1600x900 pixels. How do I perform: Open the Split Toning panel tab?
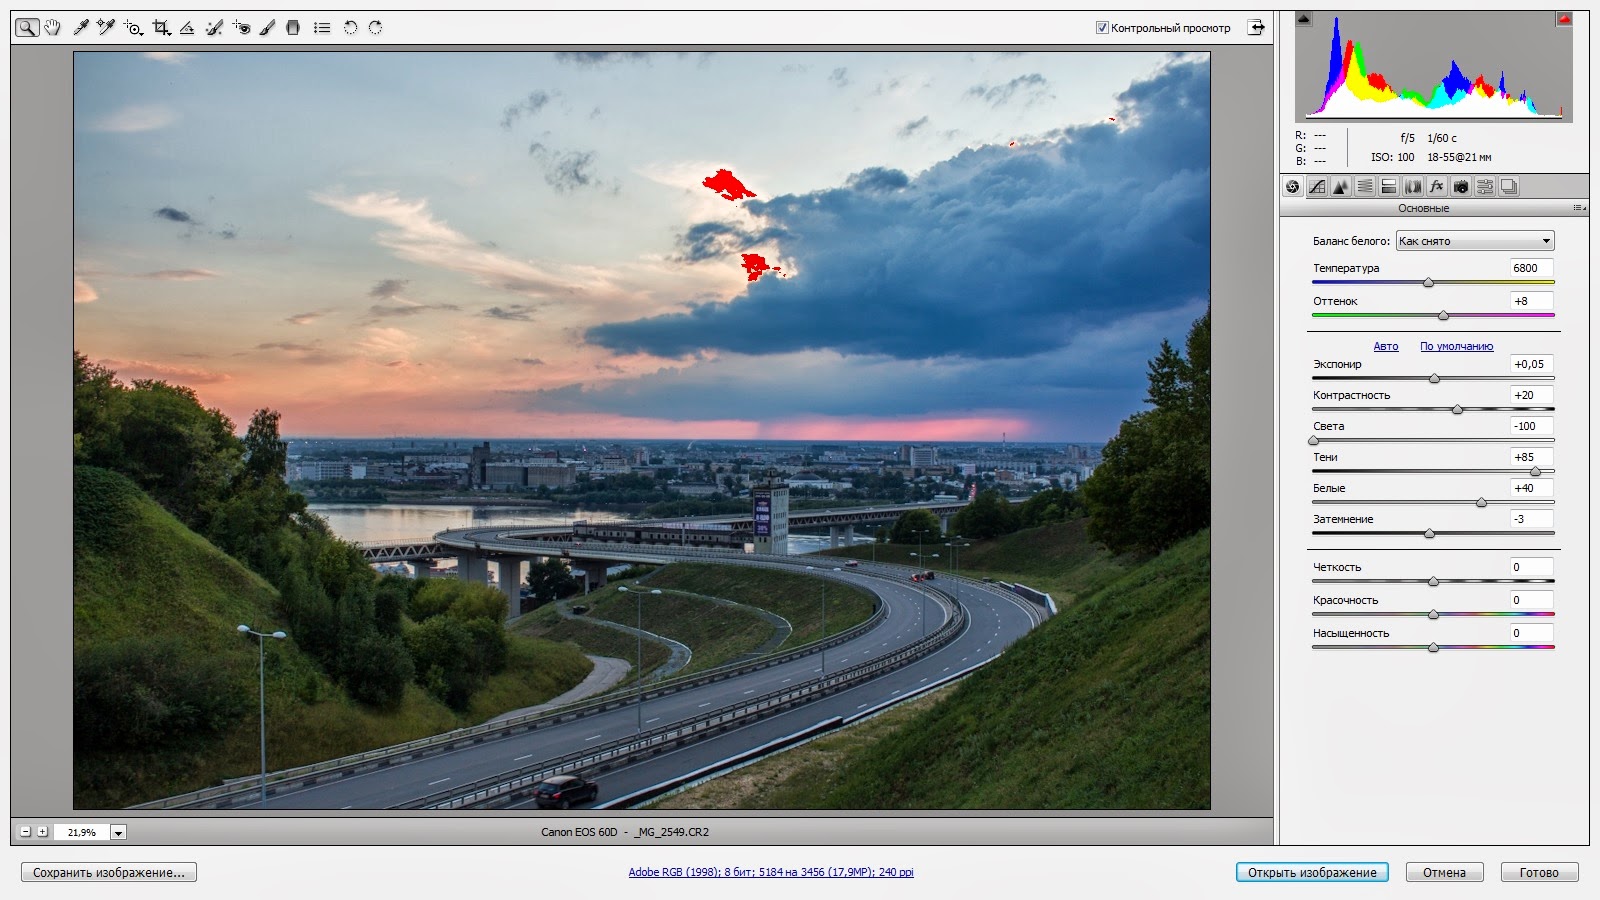(1389, 186)
